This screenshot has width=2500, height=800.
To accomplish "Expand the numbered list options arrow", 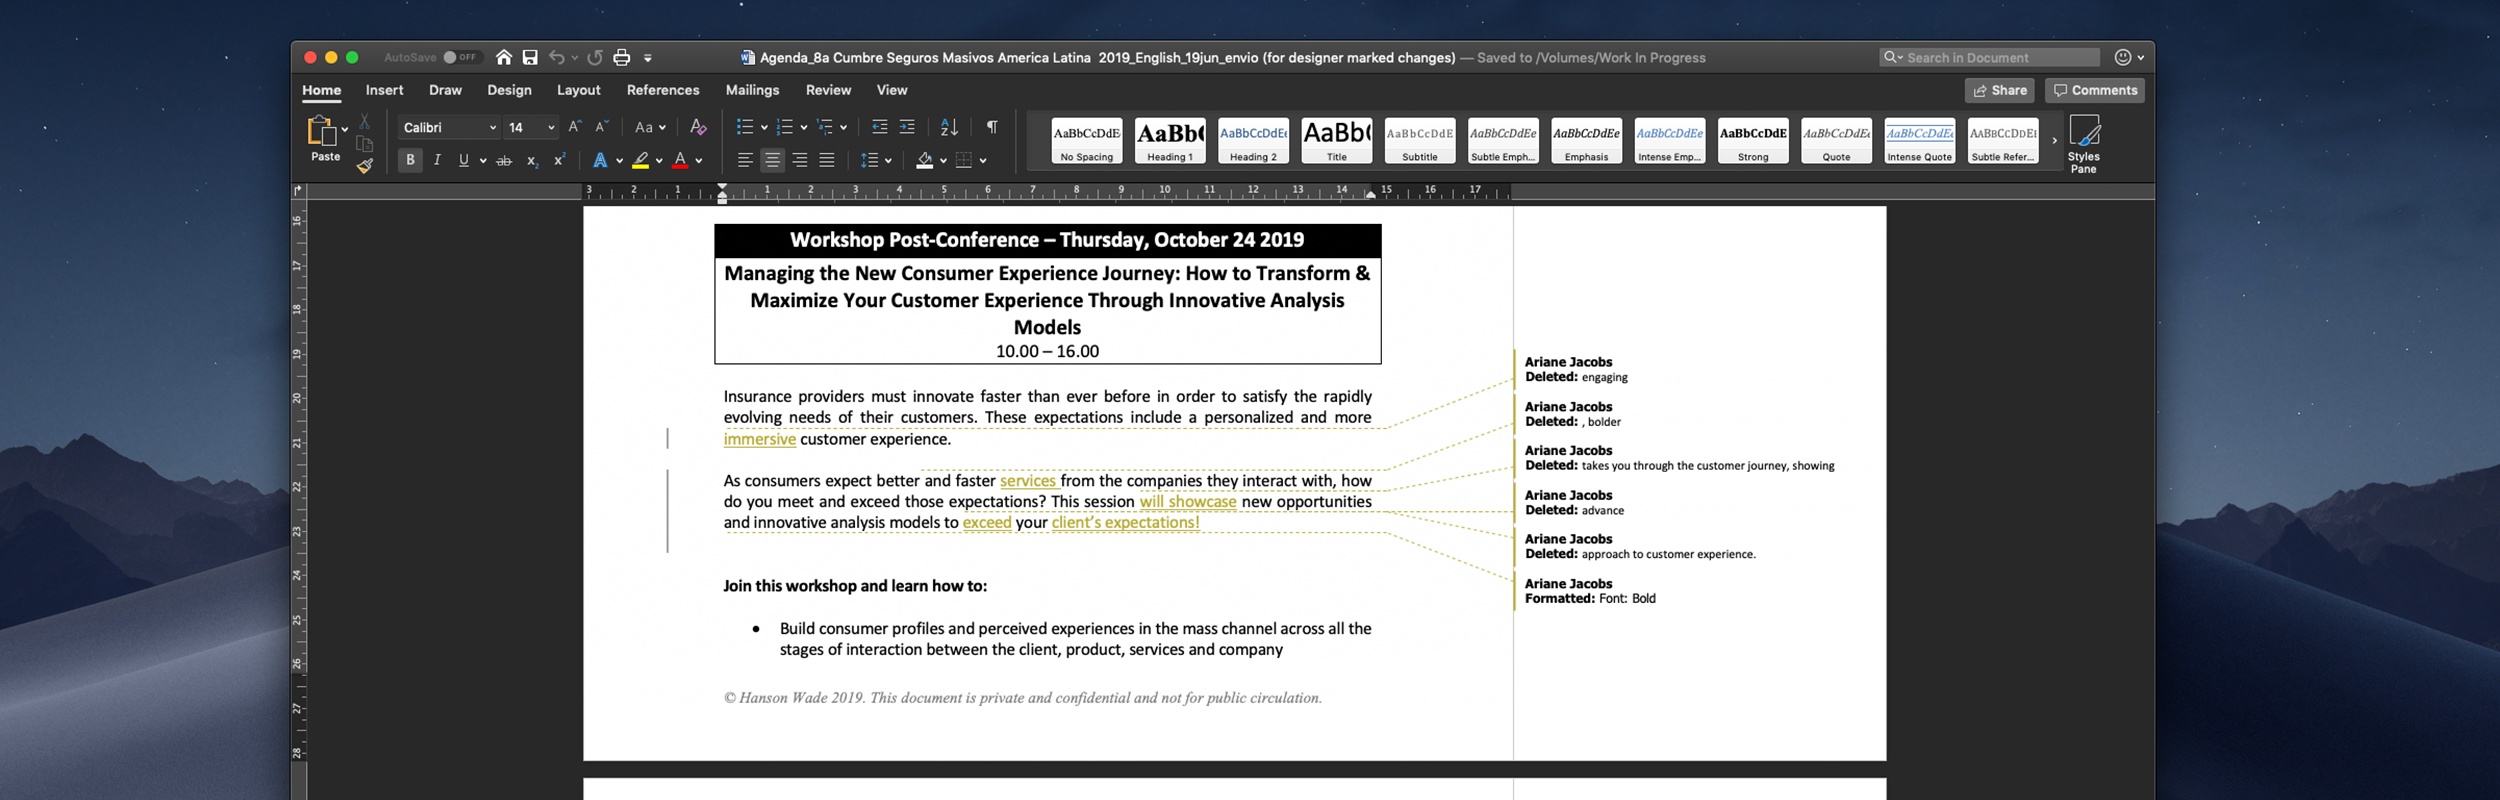I will (804, 128).
